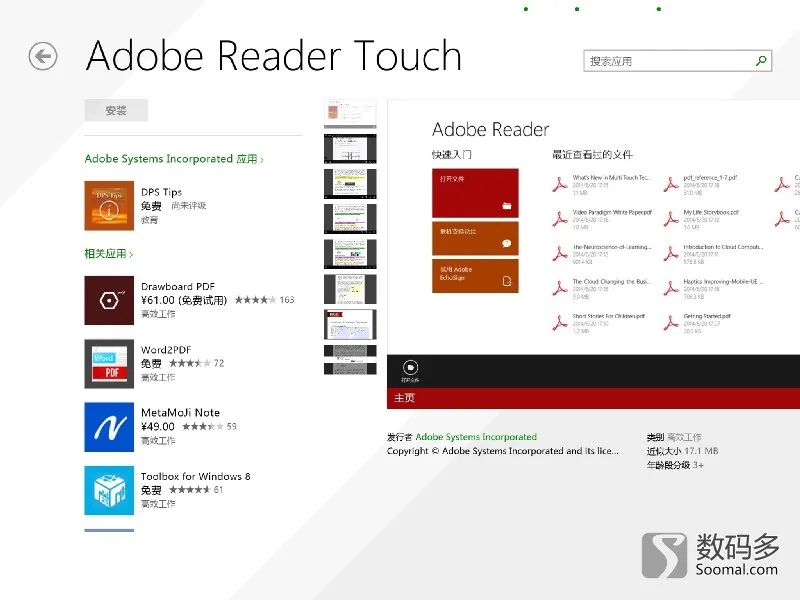Click Haptics Improving-Mobile-UE file name
This screenshot has width=800, height=600.
coord(723,282)
